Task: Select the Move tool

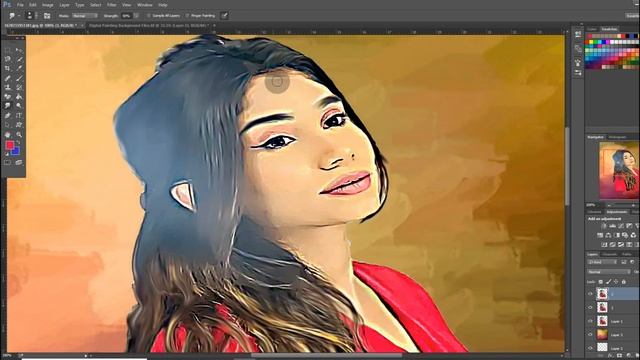Action: [x=19, y=50]
